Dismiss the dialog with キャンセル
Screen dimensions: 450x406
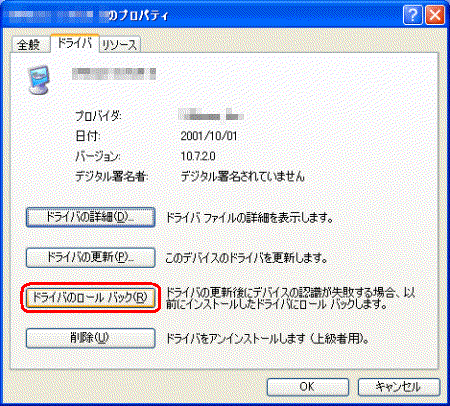tap(399, 387)
